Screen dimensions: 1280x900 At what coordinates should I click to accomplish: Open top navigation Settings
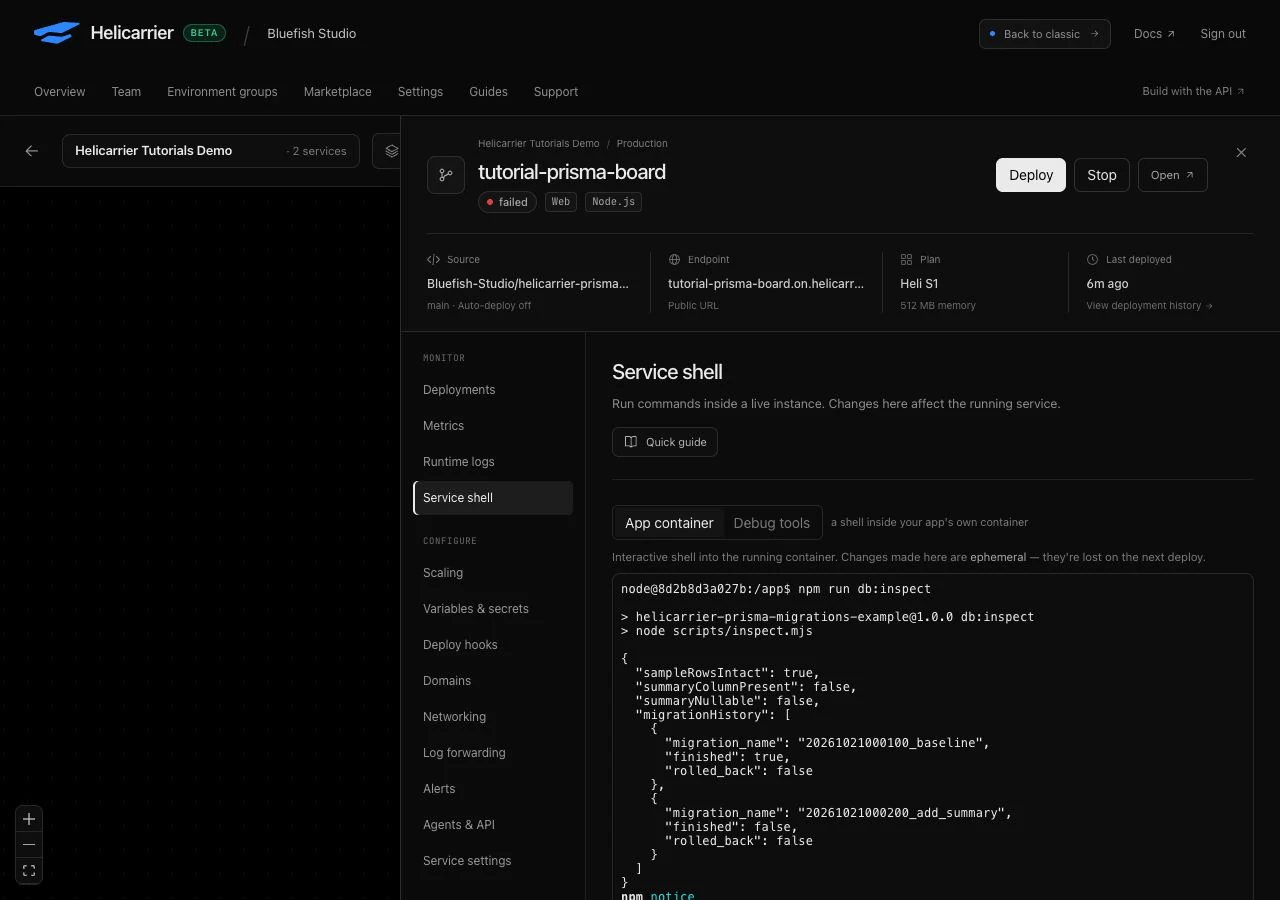click(x=420, y=91)
